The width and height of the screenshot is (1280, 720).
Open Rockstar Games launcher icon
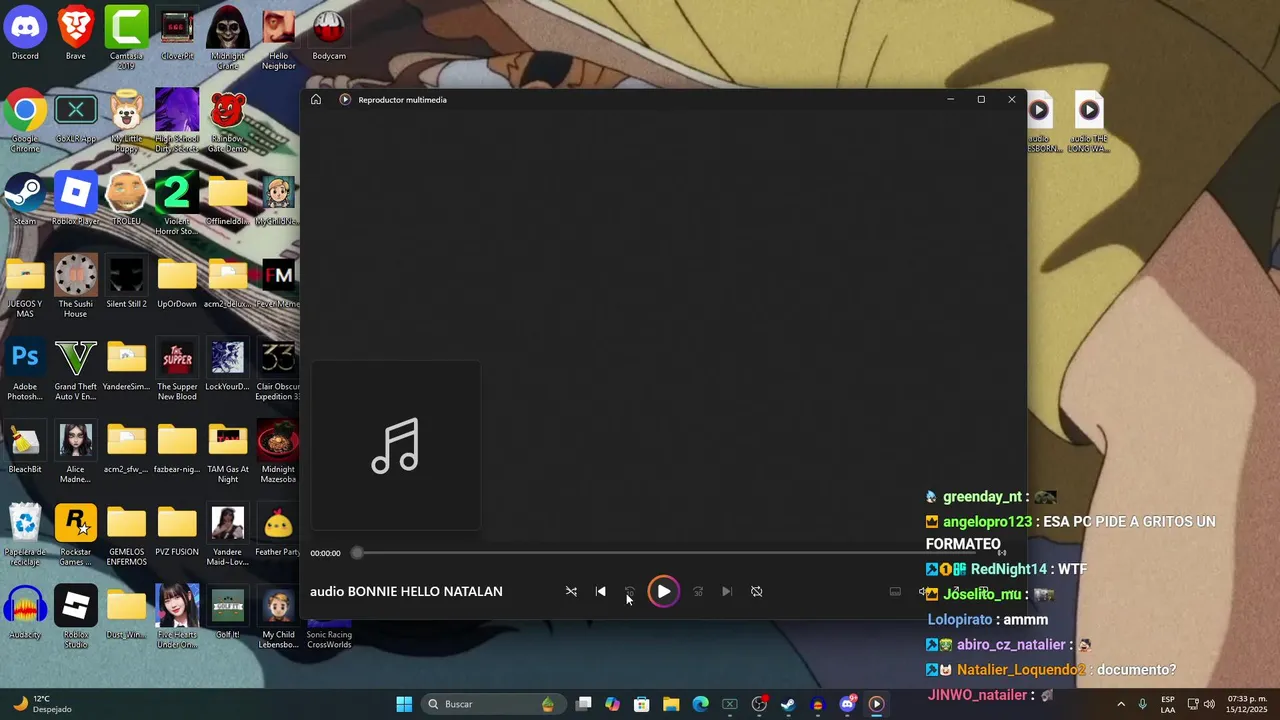pos(76,535)
